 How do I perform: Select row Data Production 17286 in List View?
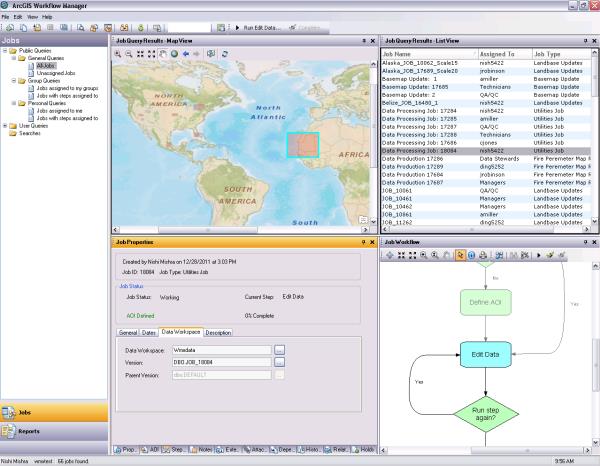point(486,158)
